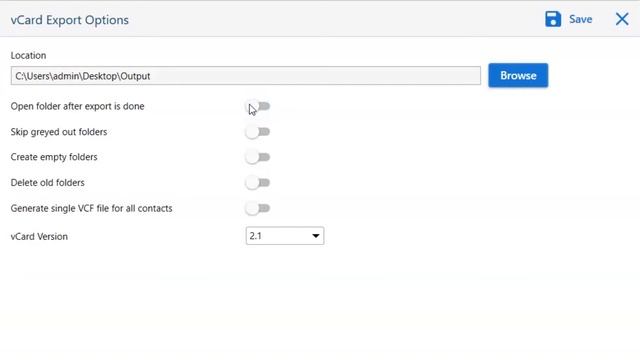Toggle the Delete old folders switch
The height and width of the screenshot is (360, 640).
258,183
